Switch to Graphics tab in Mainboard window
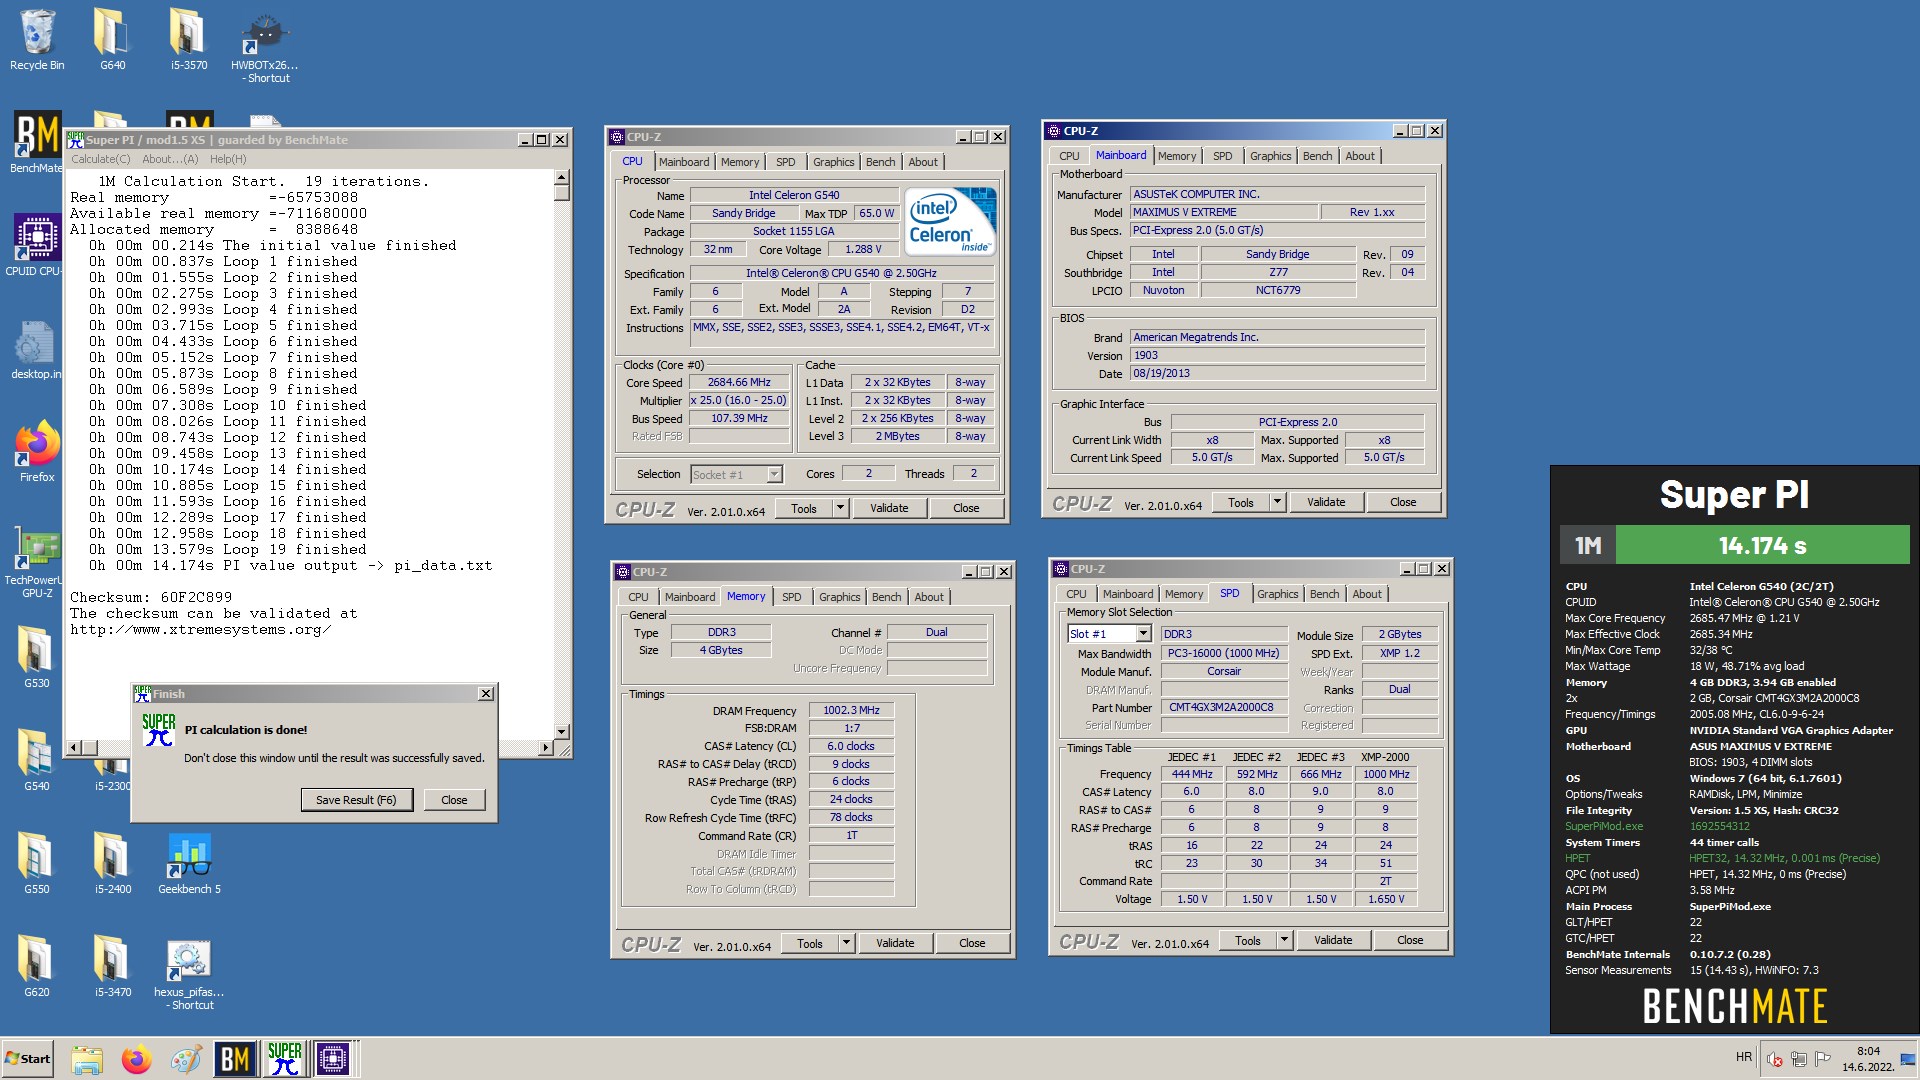 (x=1270, y=156)
